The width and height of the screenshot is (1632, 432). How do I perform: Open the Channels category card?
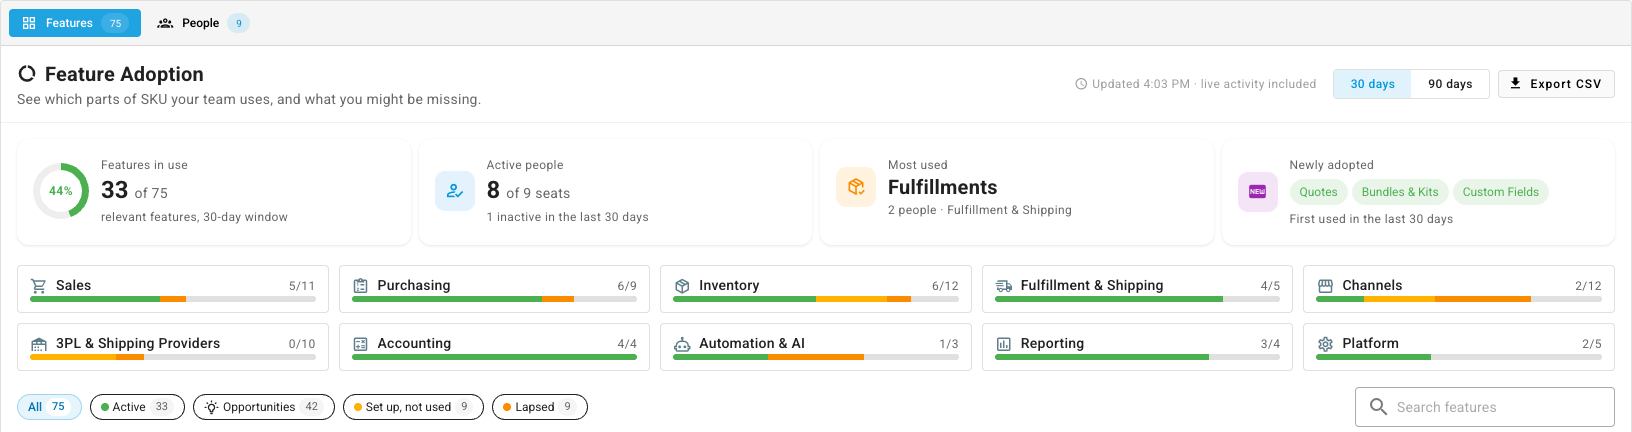(x=1459, y=289)
